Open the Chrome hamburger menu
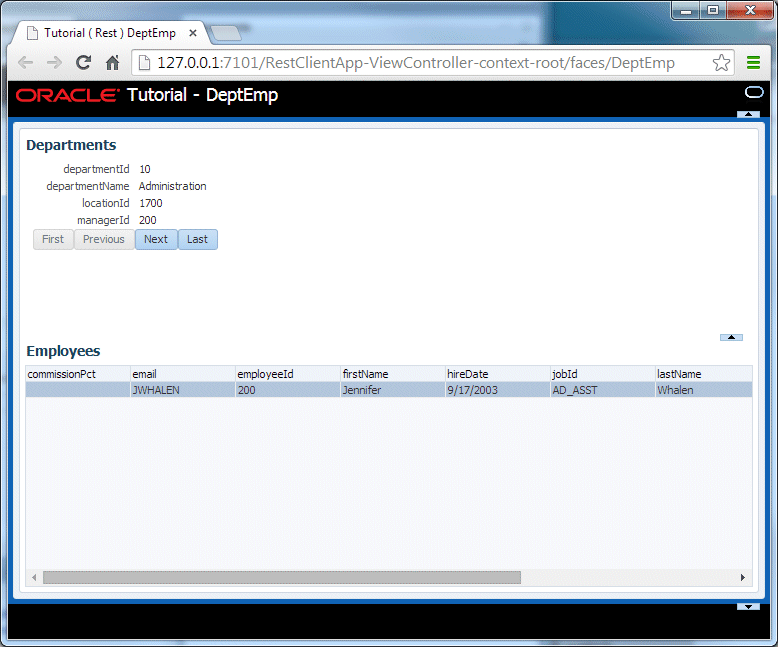The width and height of the screenshot is (778, 647). pos(754,63)
